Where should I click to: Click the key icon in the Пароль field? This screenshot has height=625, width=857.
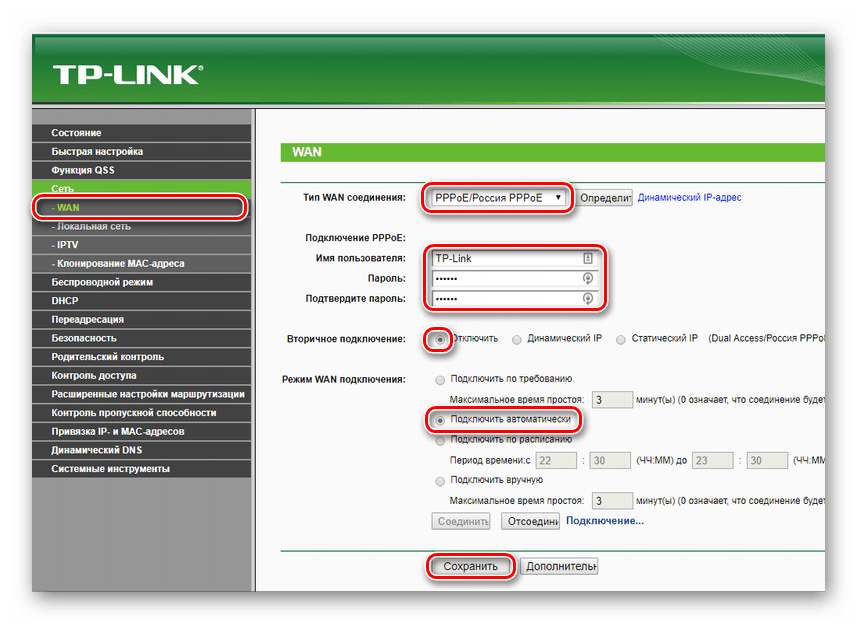(x=588, y=278)
